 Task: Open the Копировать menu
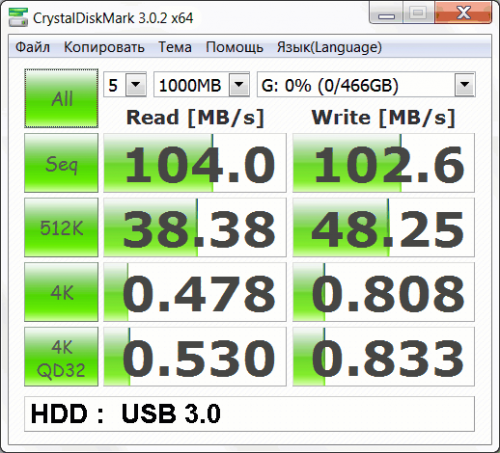tap(104, 47)
